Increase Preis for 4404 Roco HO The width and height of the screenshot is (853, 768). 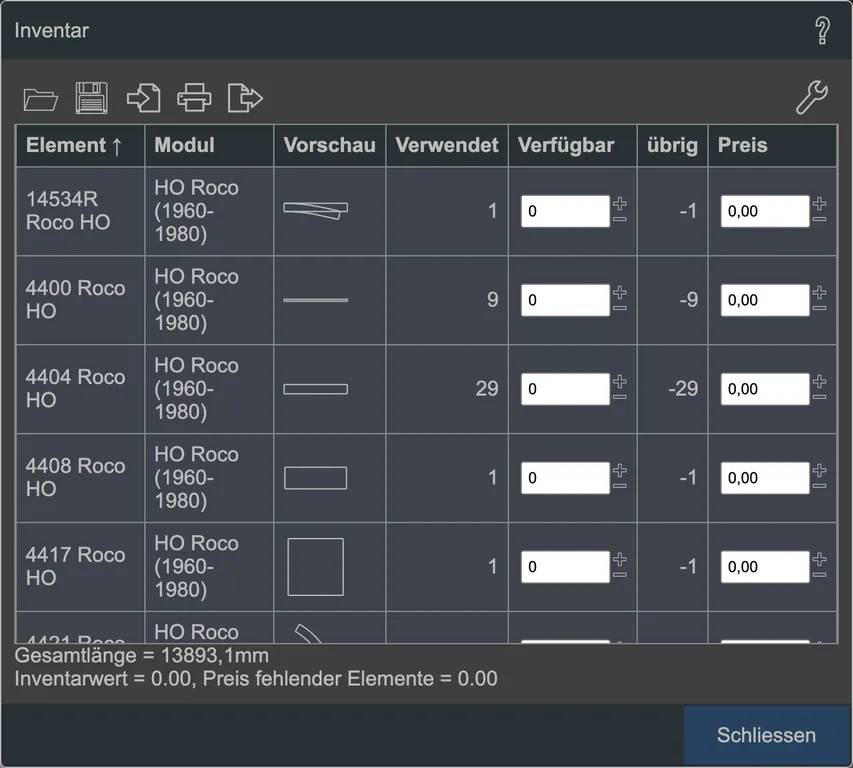pos(819,381)
